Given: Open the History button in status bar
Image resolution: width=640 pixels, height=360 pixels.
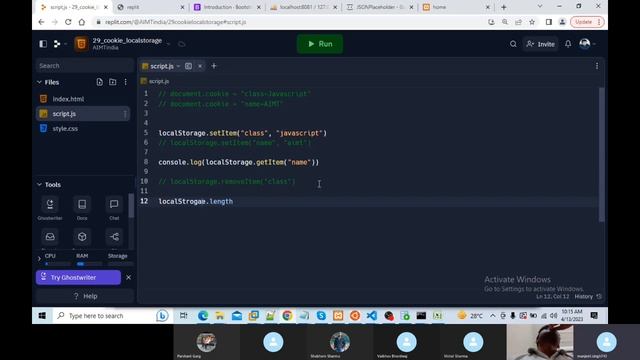Looking at the screenshot, I should [588, 297].
